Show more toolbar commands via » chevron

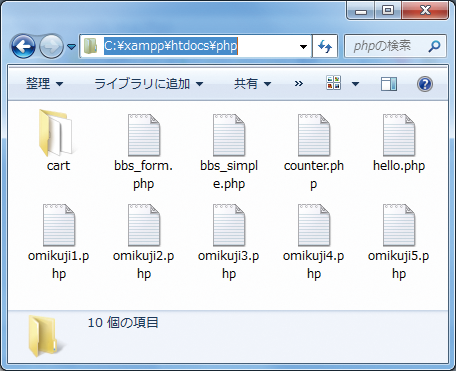point(299,83)
